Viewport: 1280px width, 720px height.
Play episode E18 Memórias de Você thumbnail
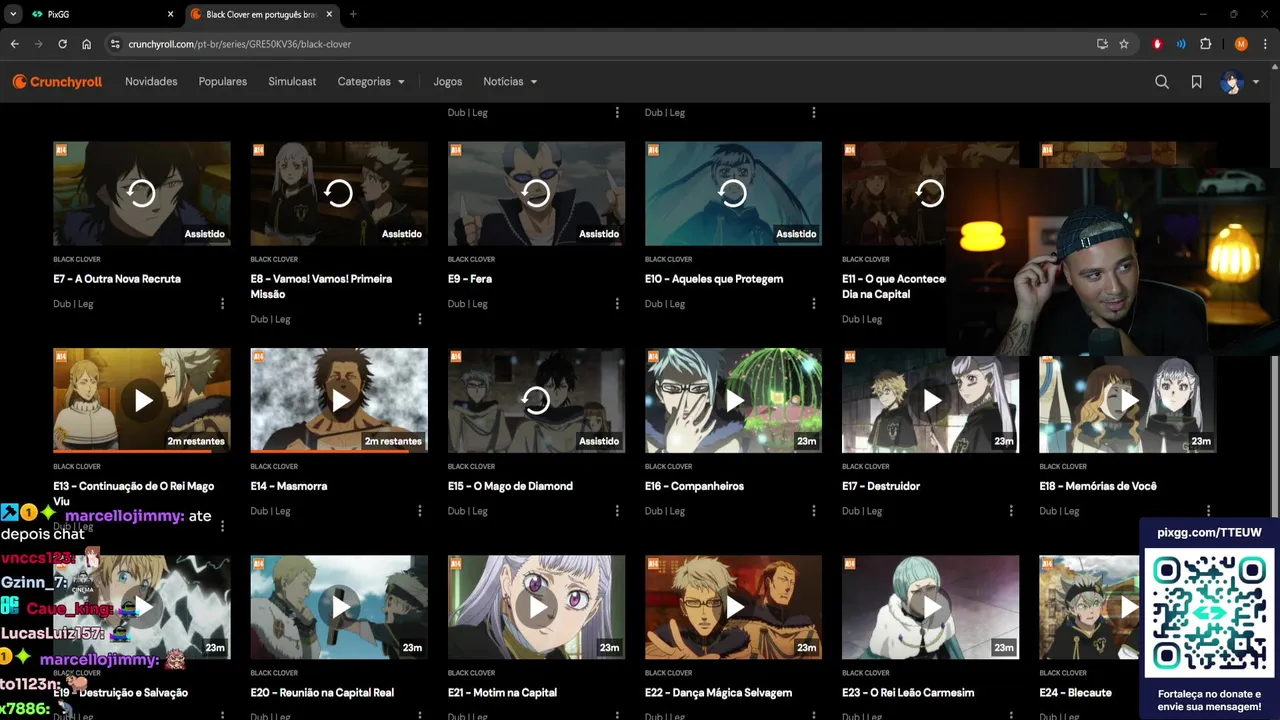[1127, 400]
